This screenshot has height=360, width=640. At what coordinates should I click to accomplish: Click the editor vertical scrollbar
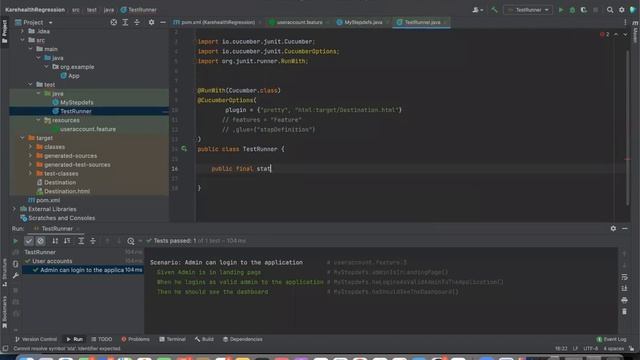click(x=628, y=127)
